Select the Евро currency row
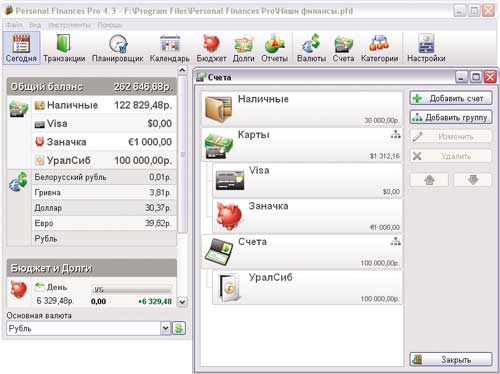Image resolution: width=500 pixels, height=374 pixels. coord(104,223)
